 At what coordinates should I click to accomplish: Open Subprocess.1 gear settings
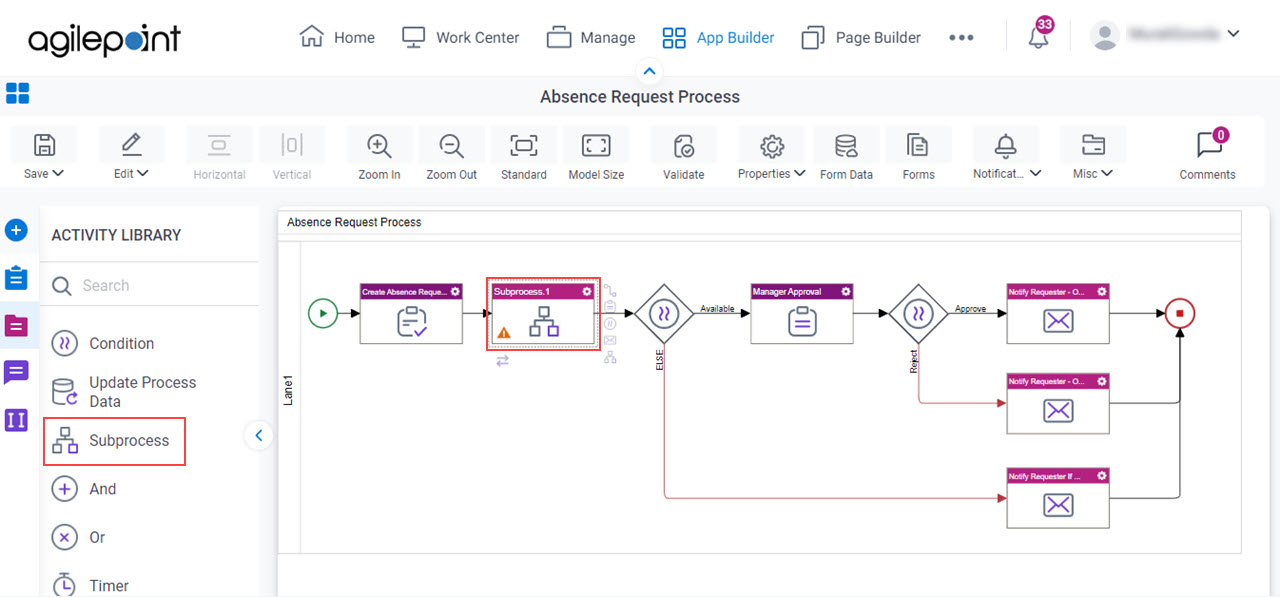click(587, 292)
